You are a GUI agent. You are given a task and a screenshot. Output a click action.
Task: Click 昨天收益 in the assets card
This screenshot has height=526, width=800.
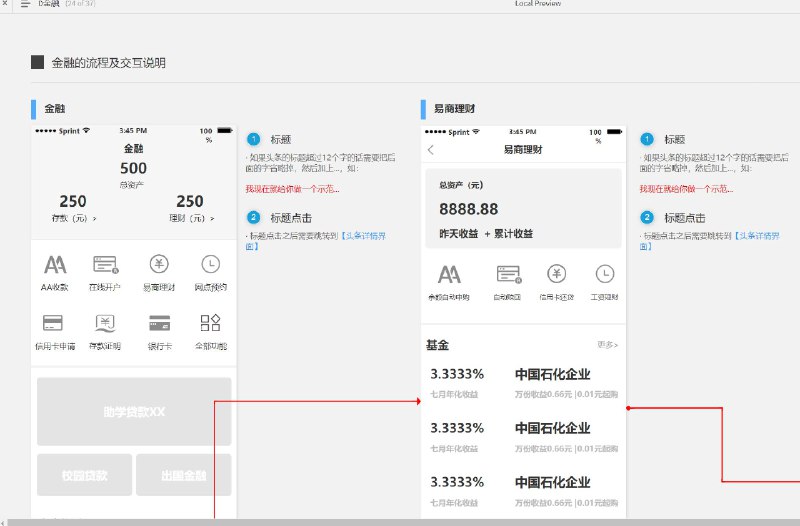tap(459, 234)
